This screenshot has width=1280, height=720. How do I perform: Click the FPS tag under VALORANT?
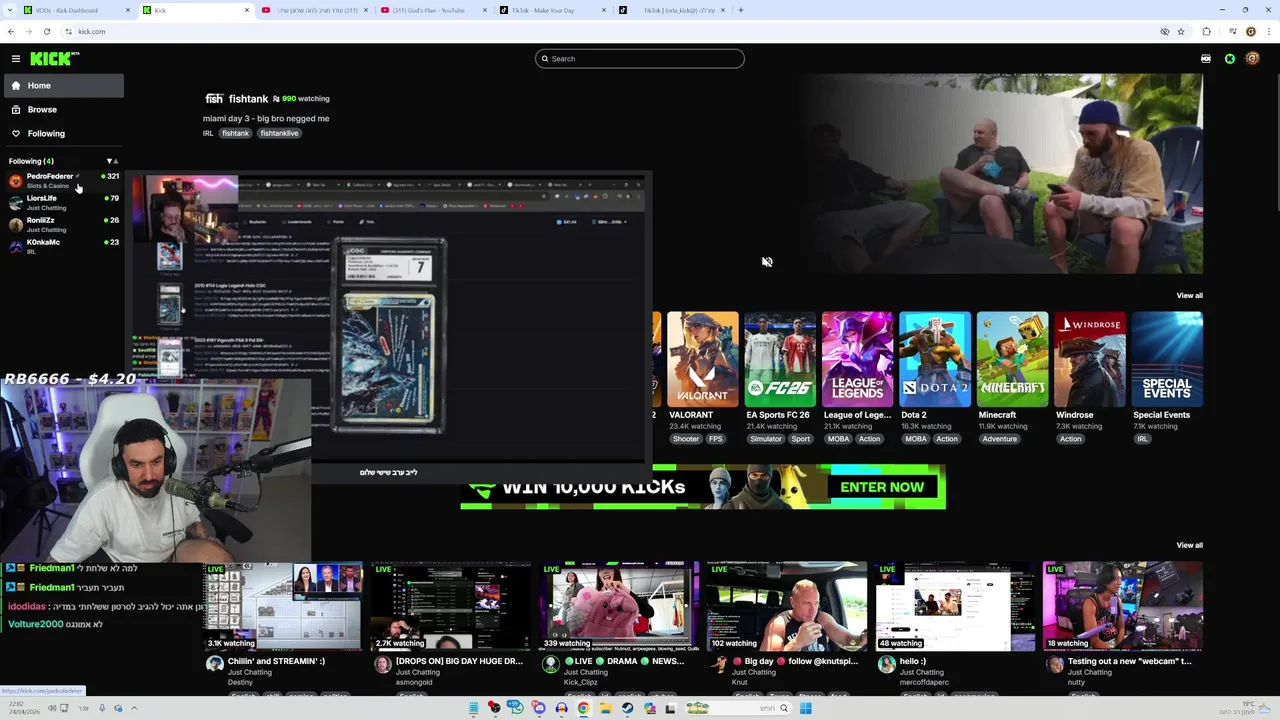[x=716, y=439]
